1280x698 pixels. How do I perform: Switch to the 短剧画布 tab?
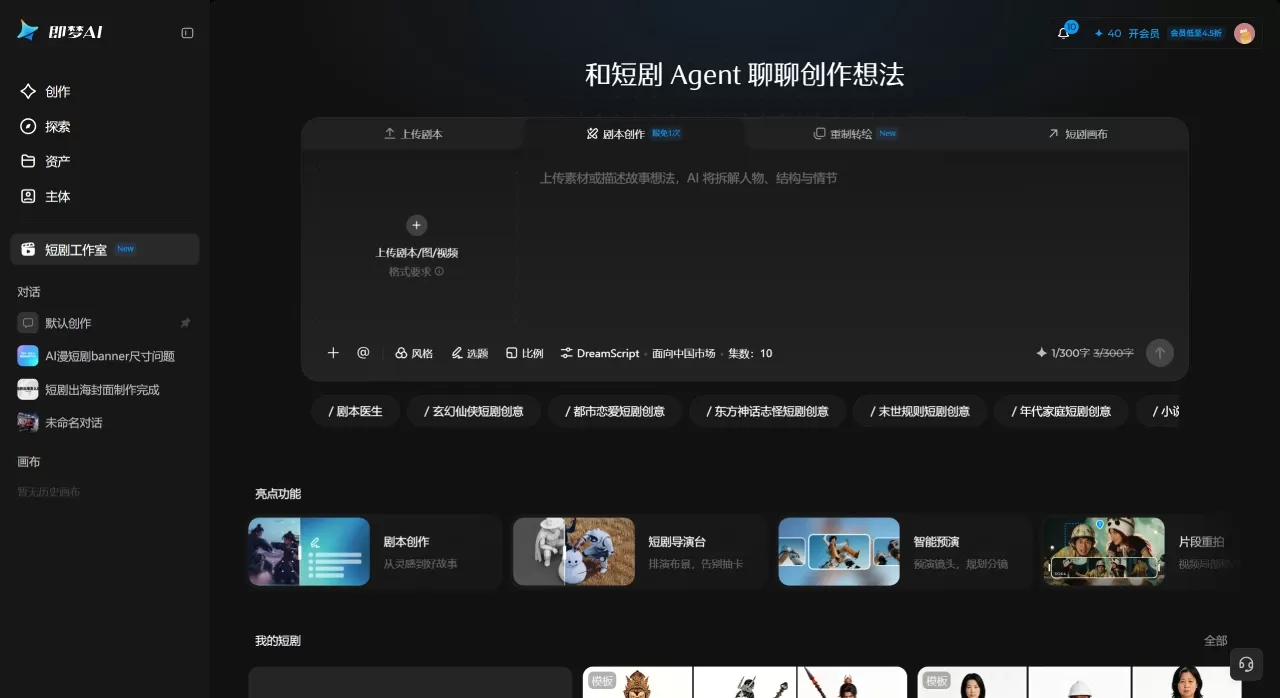pos(1077,133)
